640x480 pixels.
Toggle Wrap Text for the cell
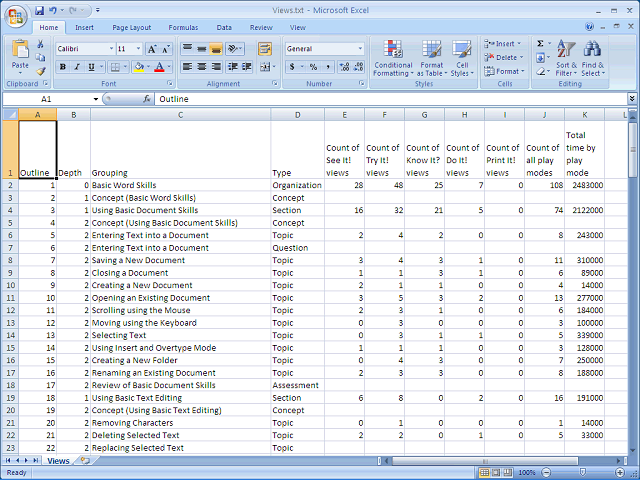point(264,48)
